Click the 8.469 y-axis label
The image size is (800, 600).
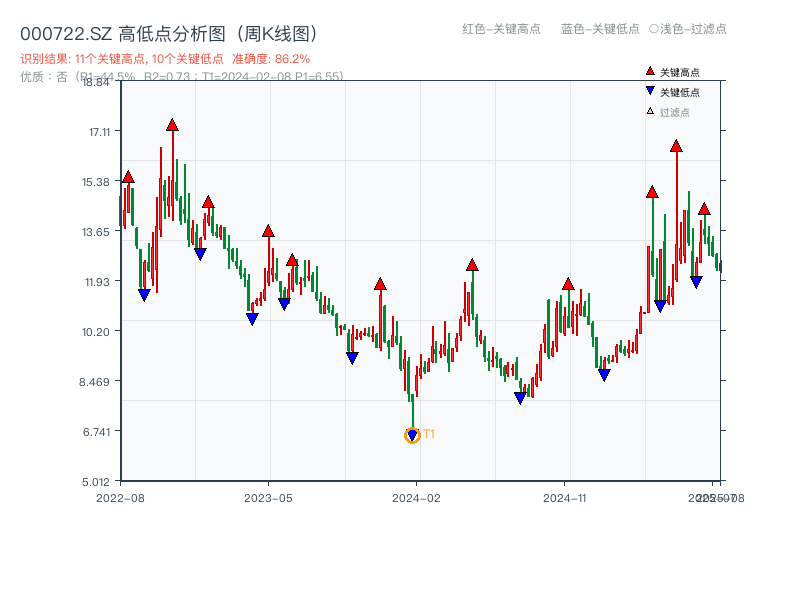pyautogui.click(x=94, y=382)
